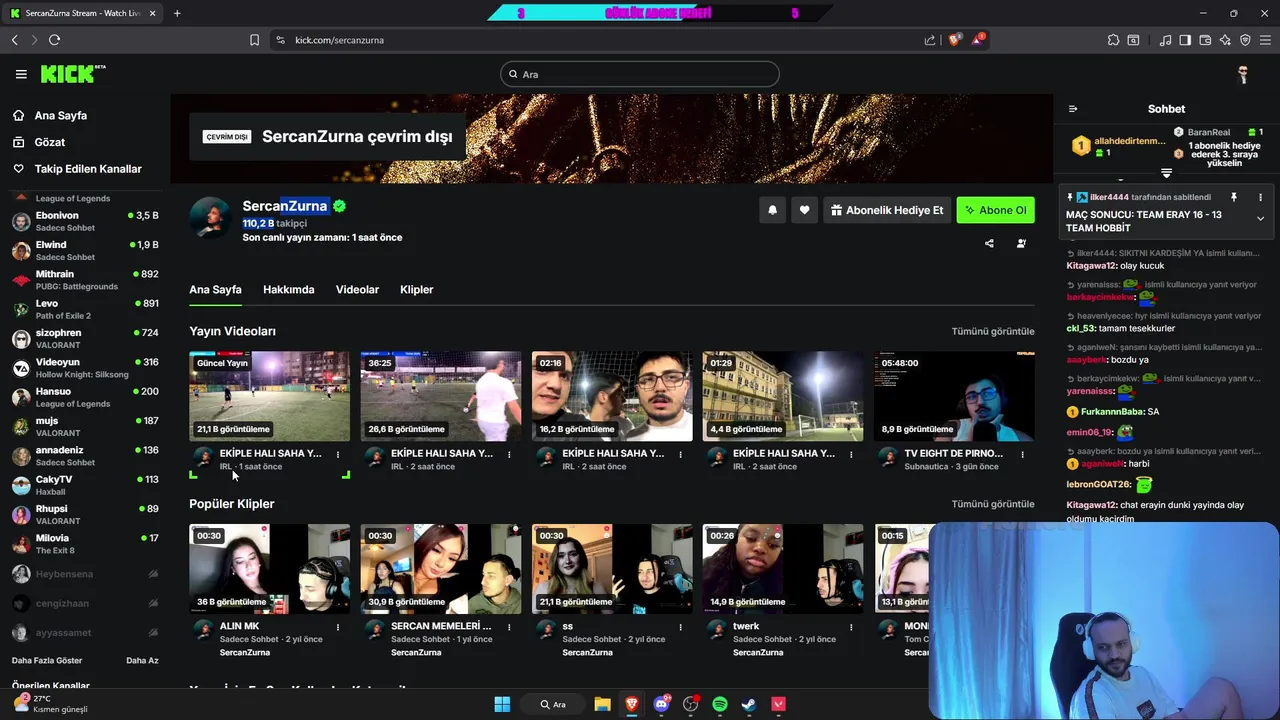The height and width of the screenshot is (720, 1280).
Task: Open options menu for first EKİPLE HALI SAHA video
Action: [x=338, y=454]
